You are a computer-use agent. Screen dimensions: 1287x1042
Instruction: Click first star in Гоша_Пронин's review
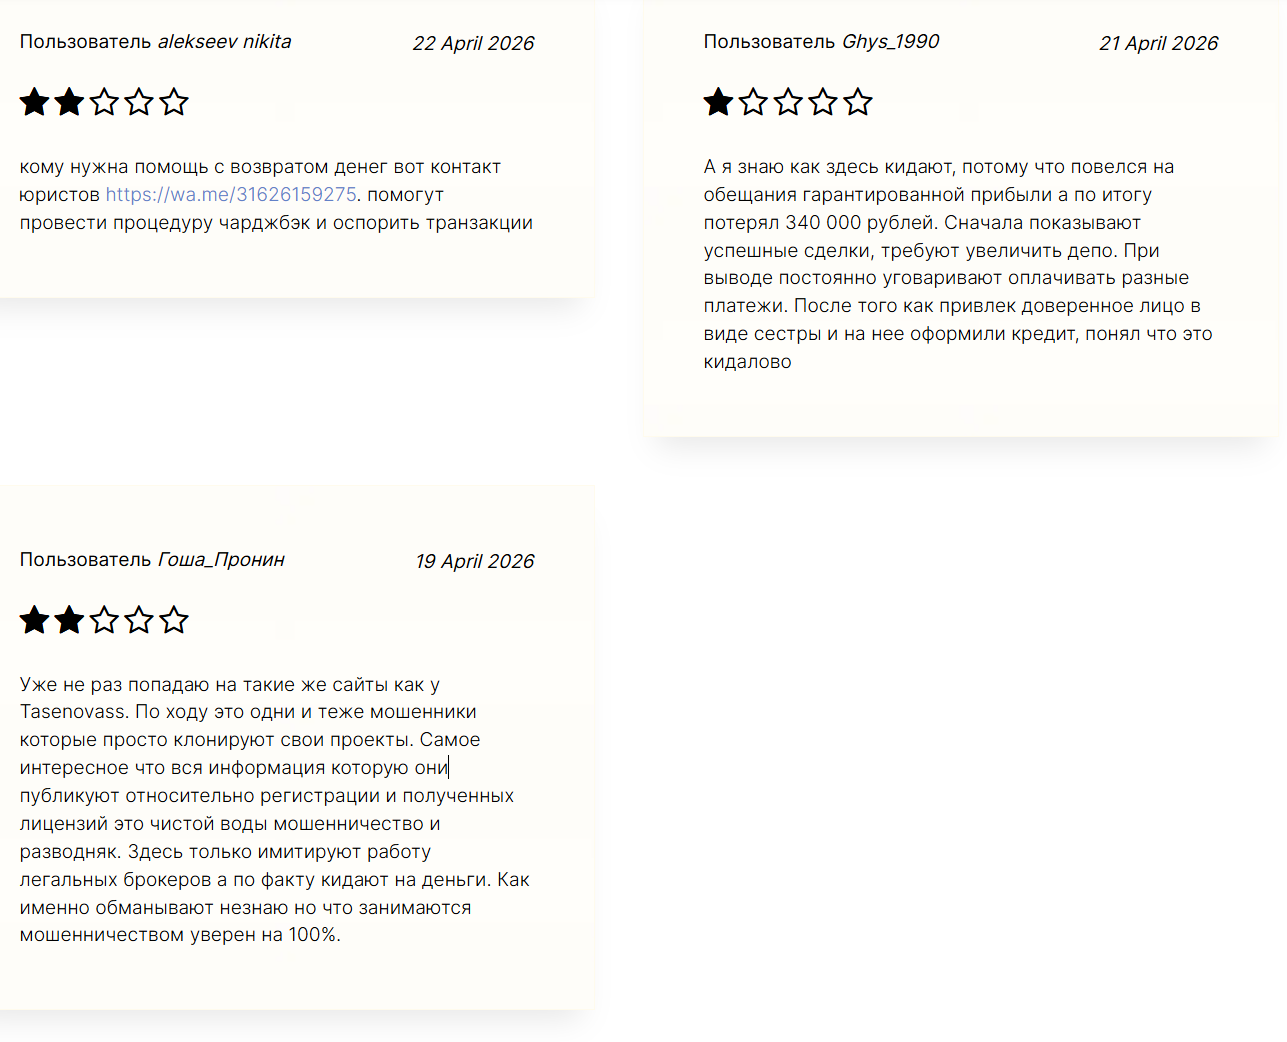click(x=35, y=620)
